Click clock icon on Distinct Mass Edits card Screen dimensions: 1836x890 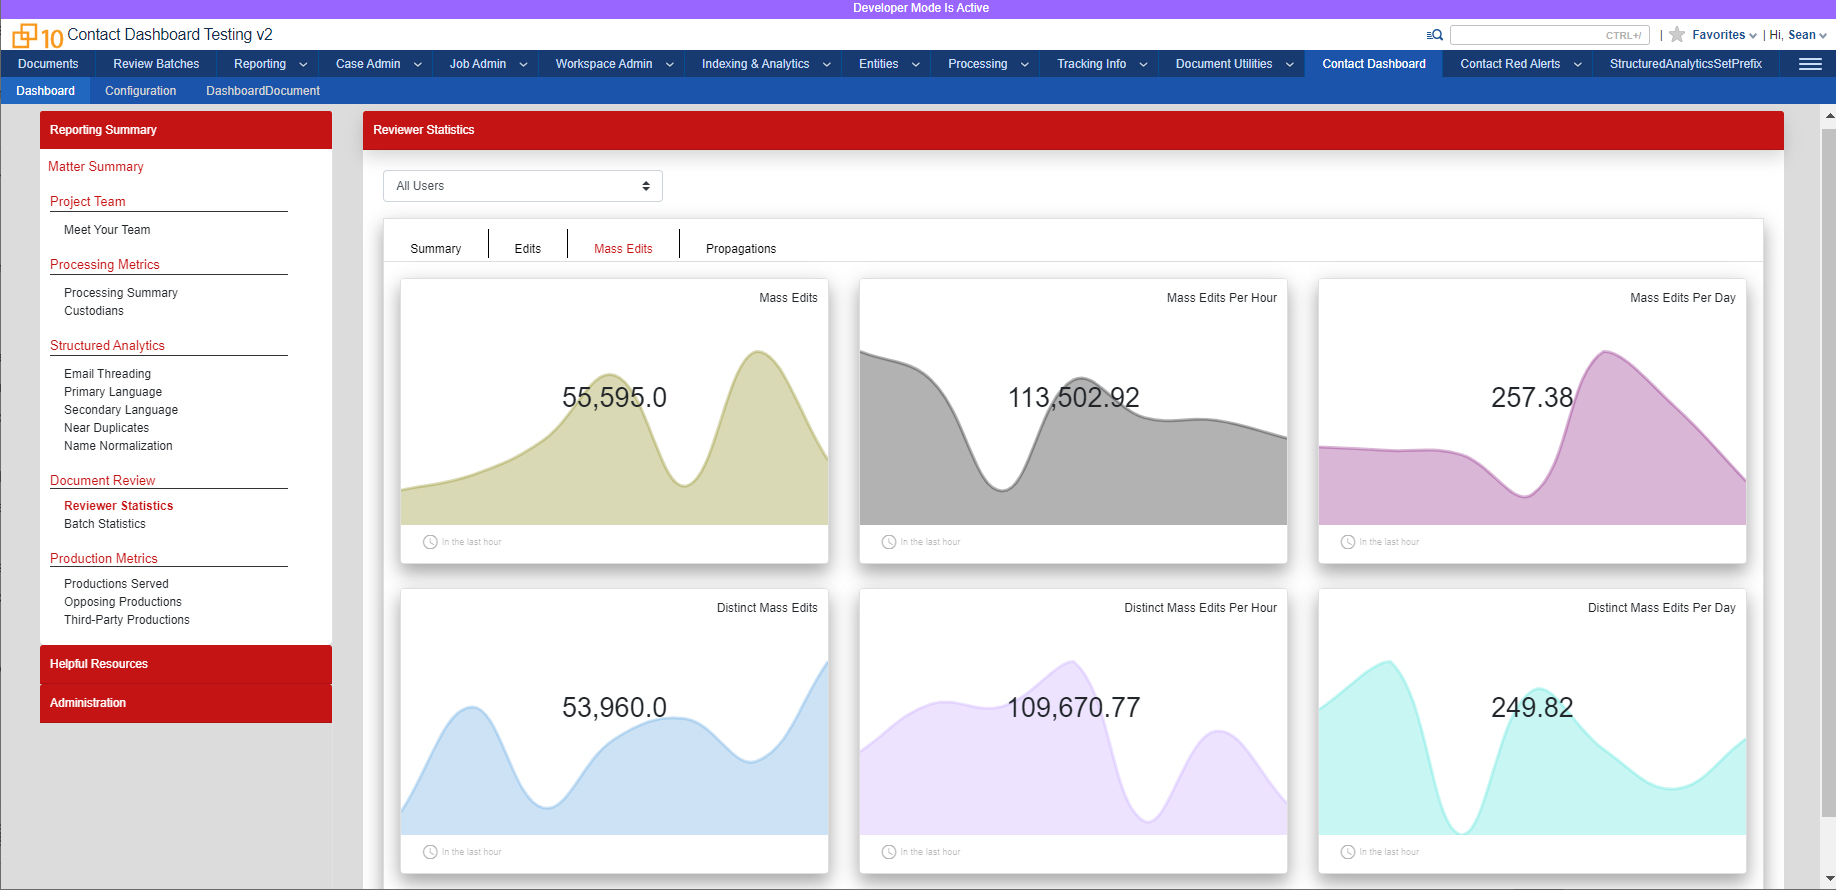(430, 852)
